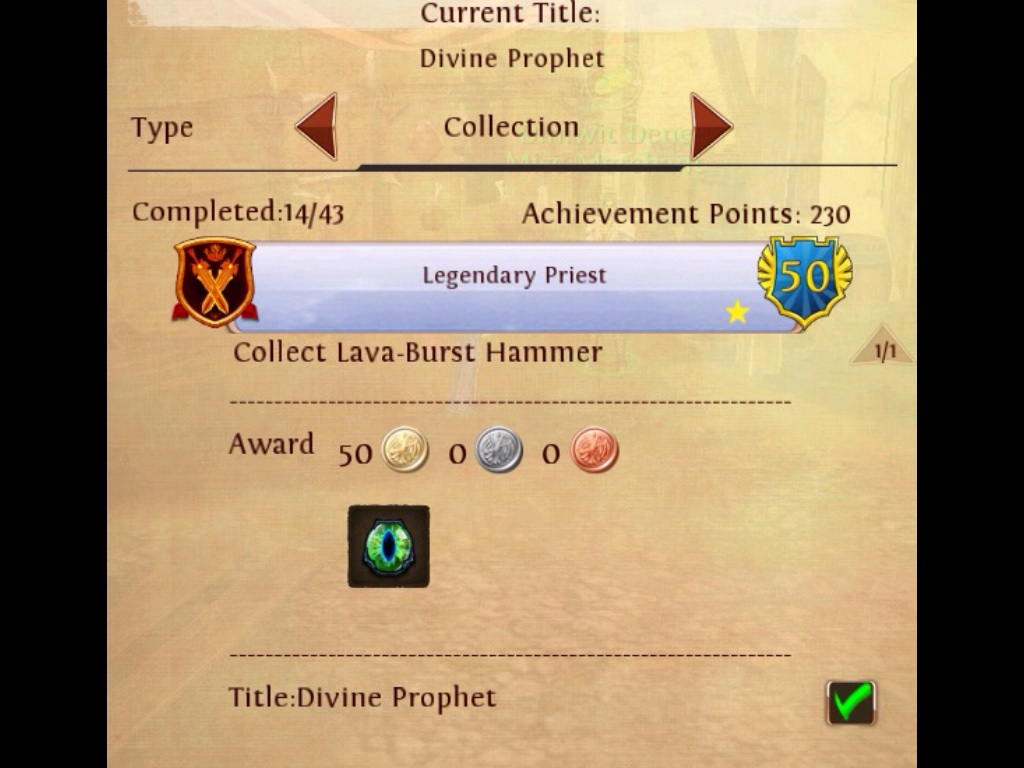Click the Title:Divine Prophet text
This screenshot has height=768, width=1024.
pos(362,697)
